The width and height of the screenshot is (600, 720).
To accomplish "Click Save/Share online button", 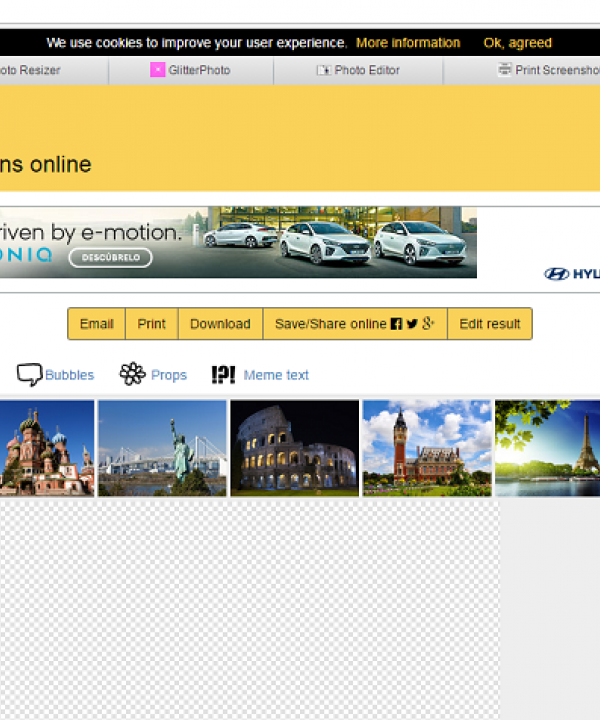I will pos(354,324).
